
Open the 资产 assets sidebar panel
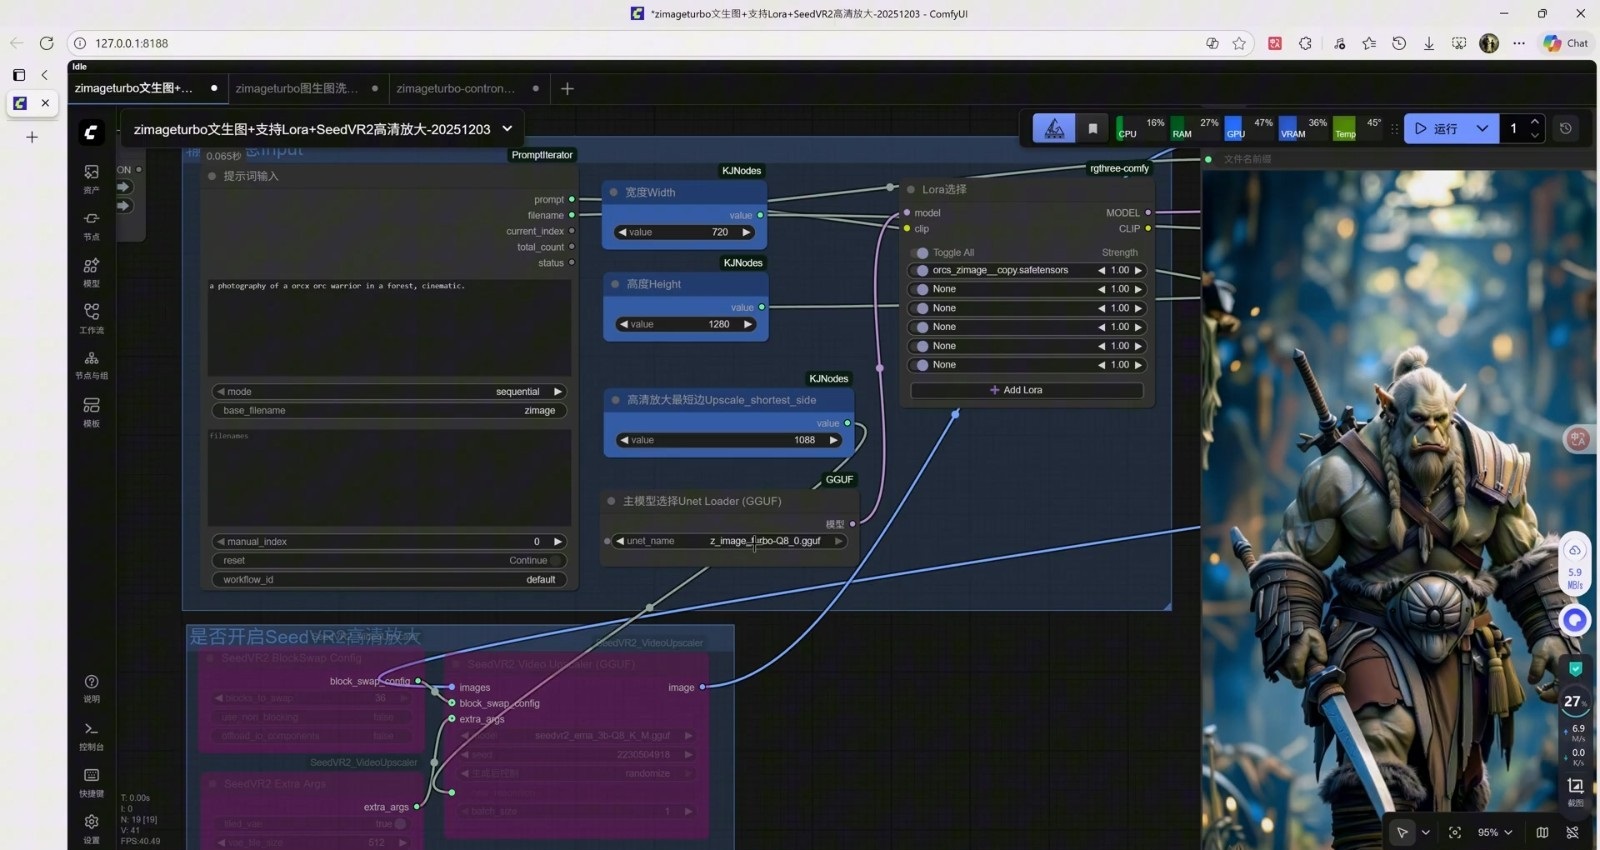tap(91, 177)
